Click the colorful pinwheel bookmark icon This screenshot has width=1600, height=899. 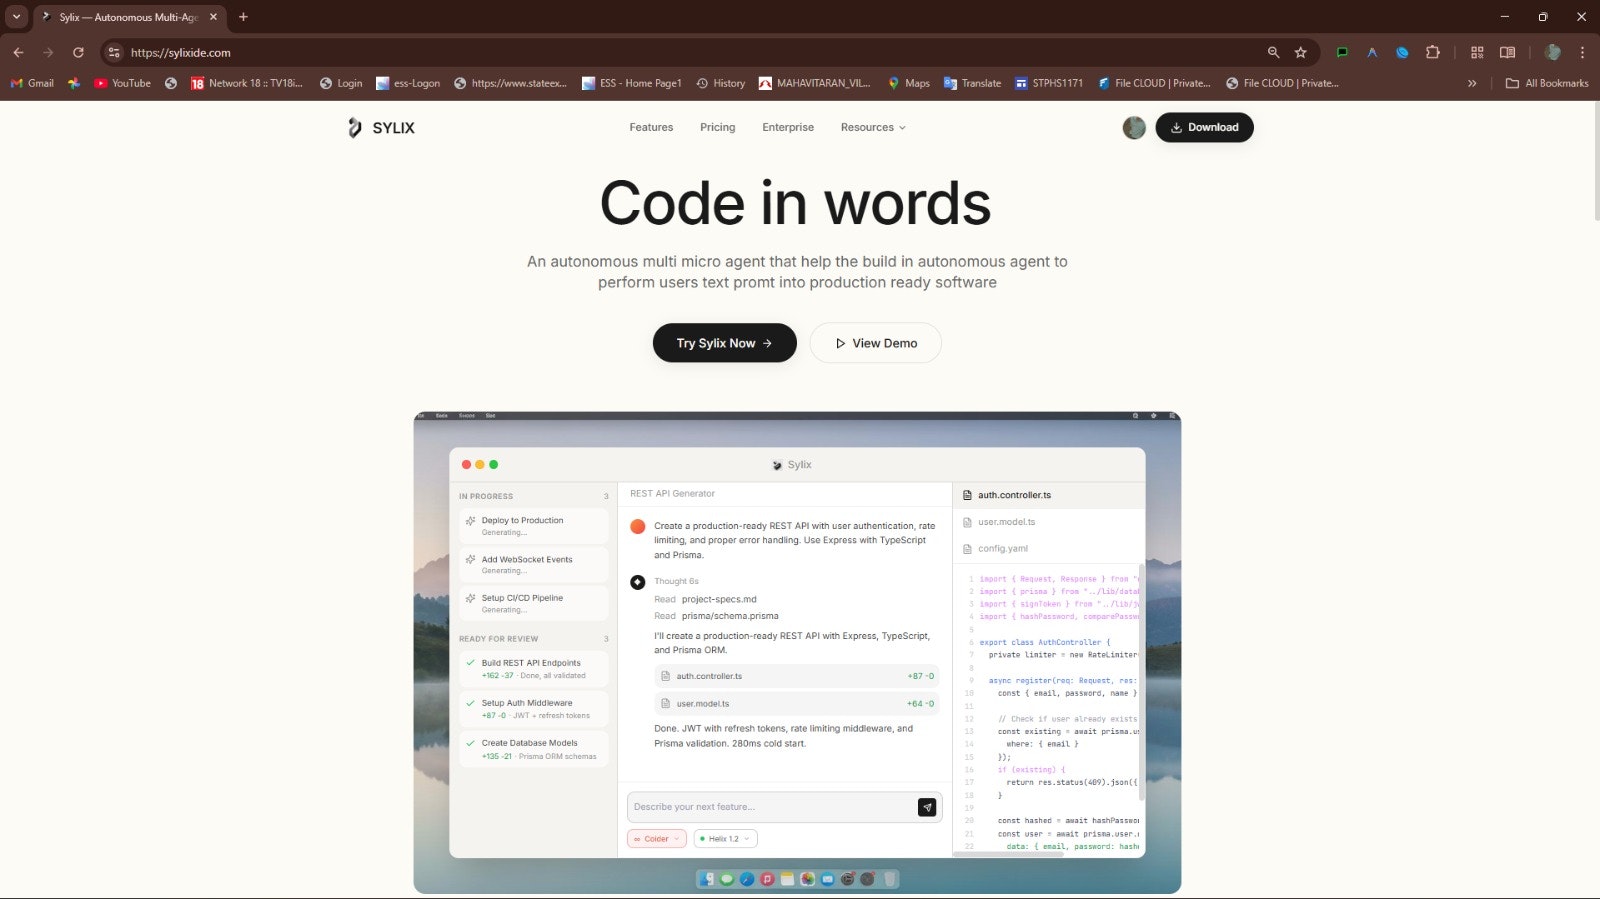pyautogui.click(x=74, y=83)
